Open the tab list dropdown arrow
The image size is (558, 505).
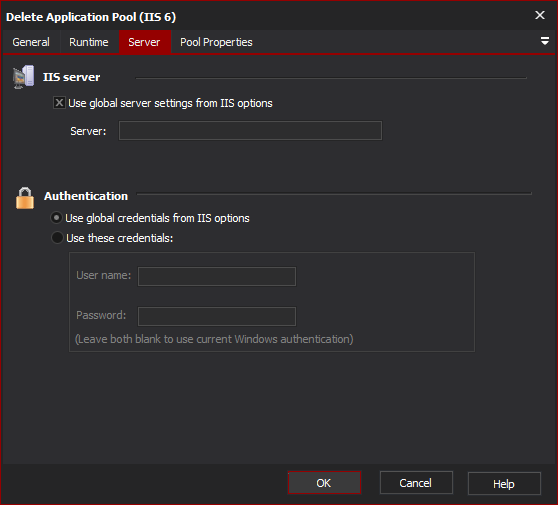(544, 41)
